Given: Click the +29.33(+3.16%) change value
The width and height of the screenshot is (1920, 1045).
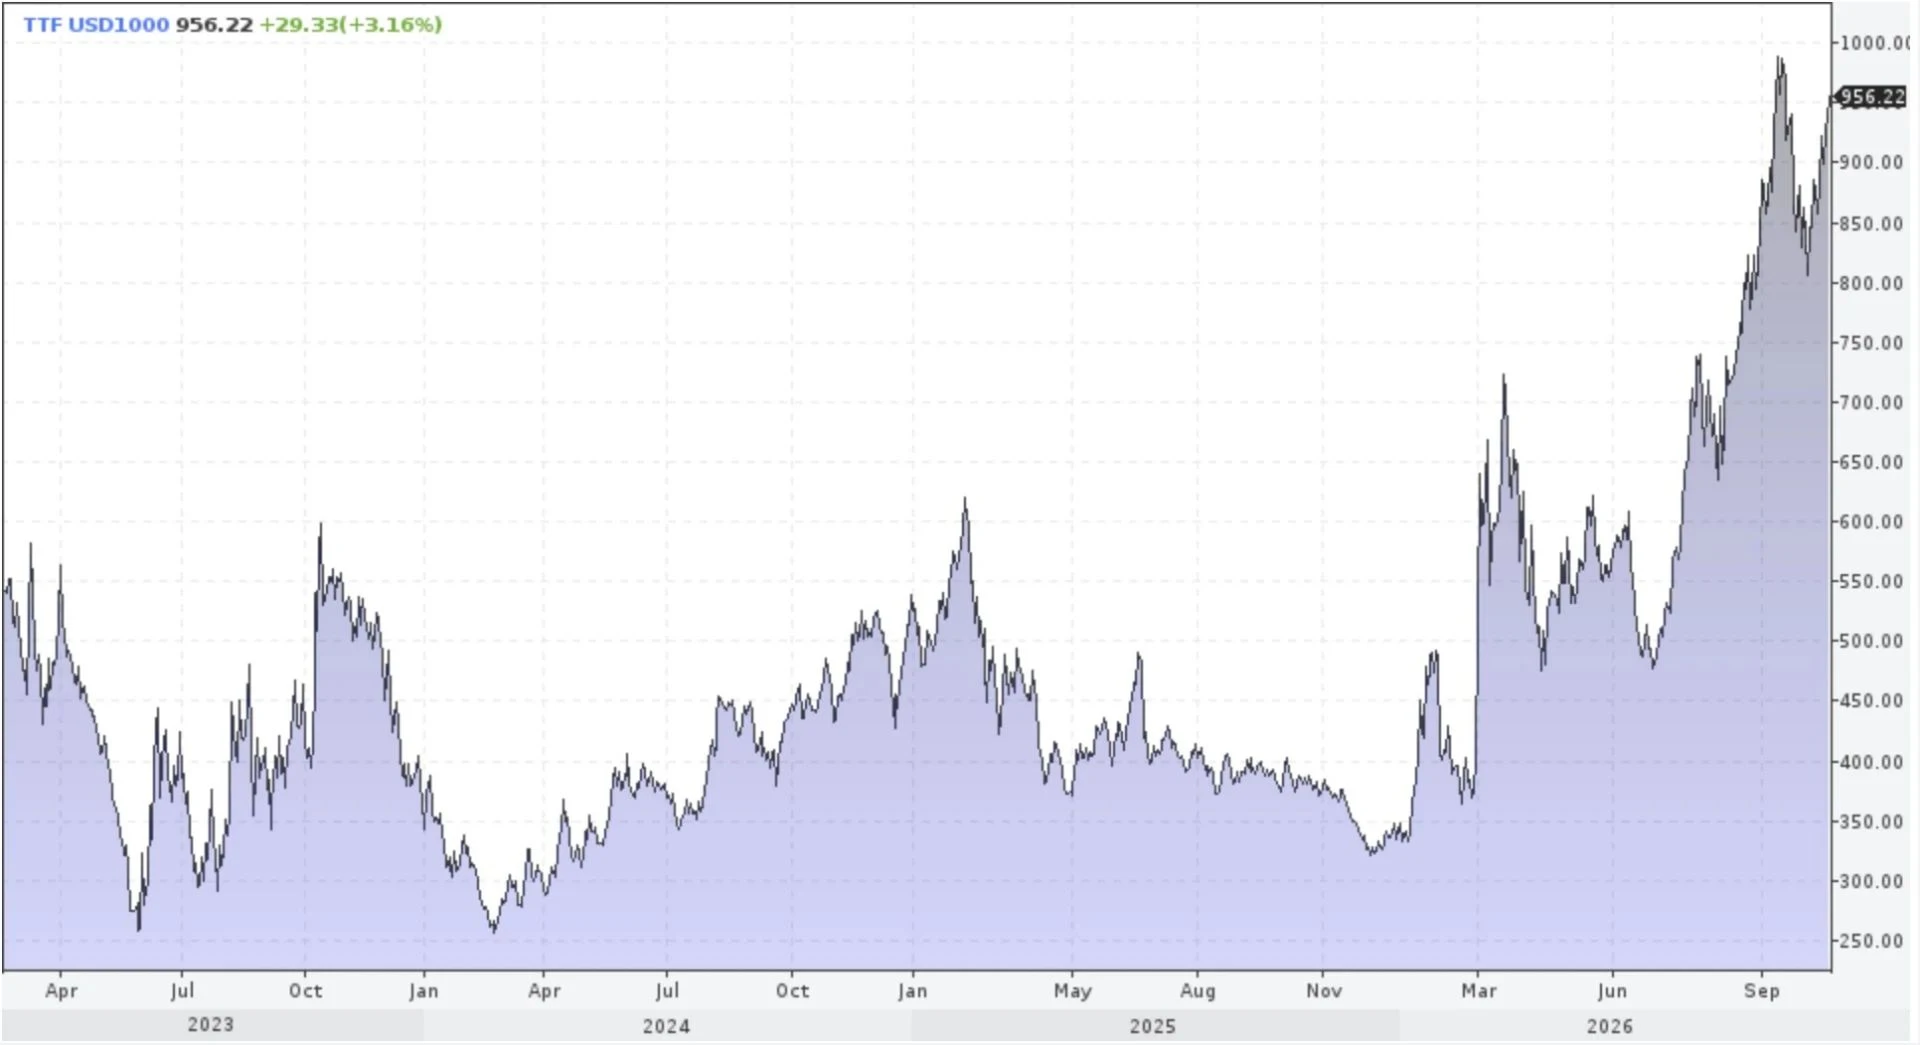Looking at the screenshot, I should click(350, 25).
